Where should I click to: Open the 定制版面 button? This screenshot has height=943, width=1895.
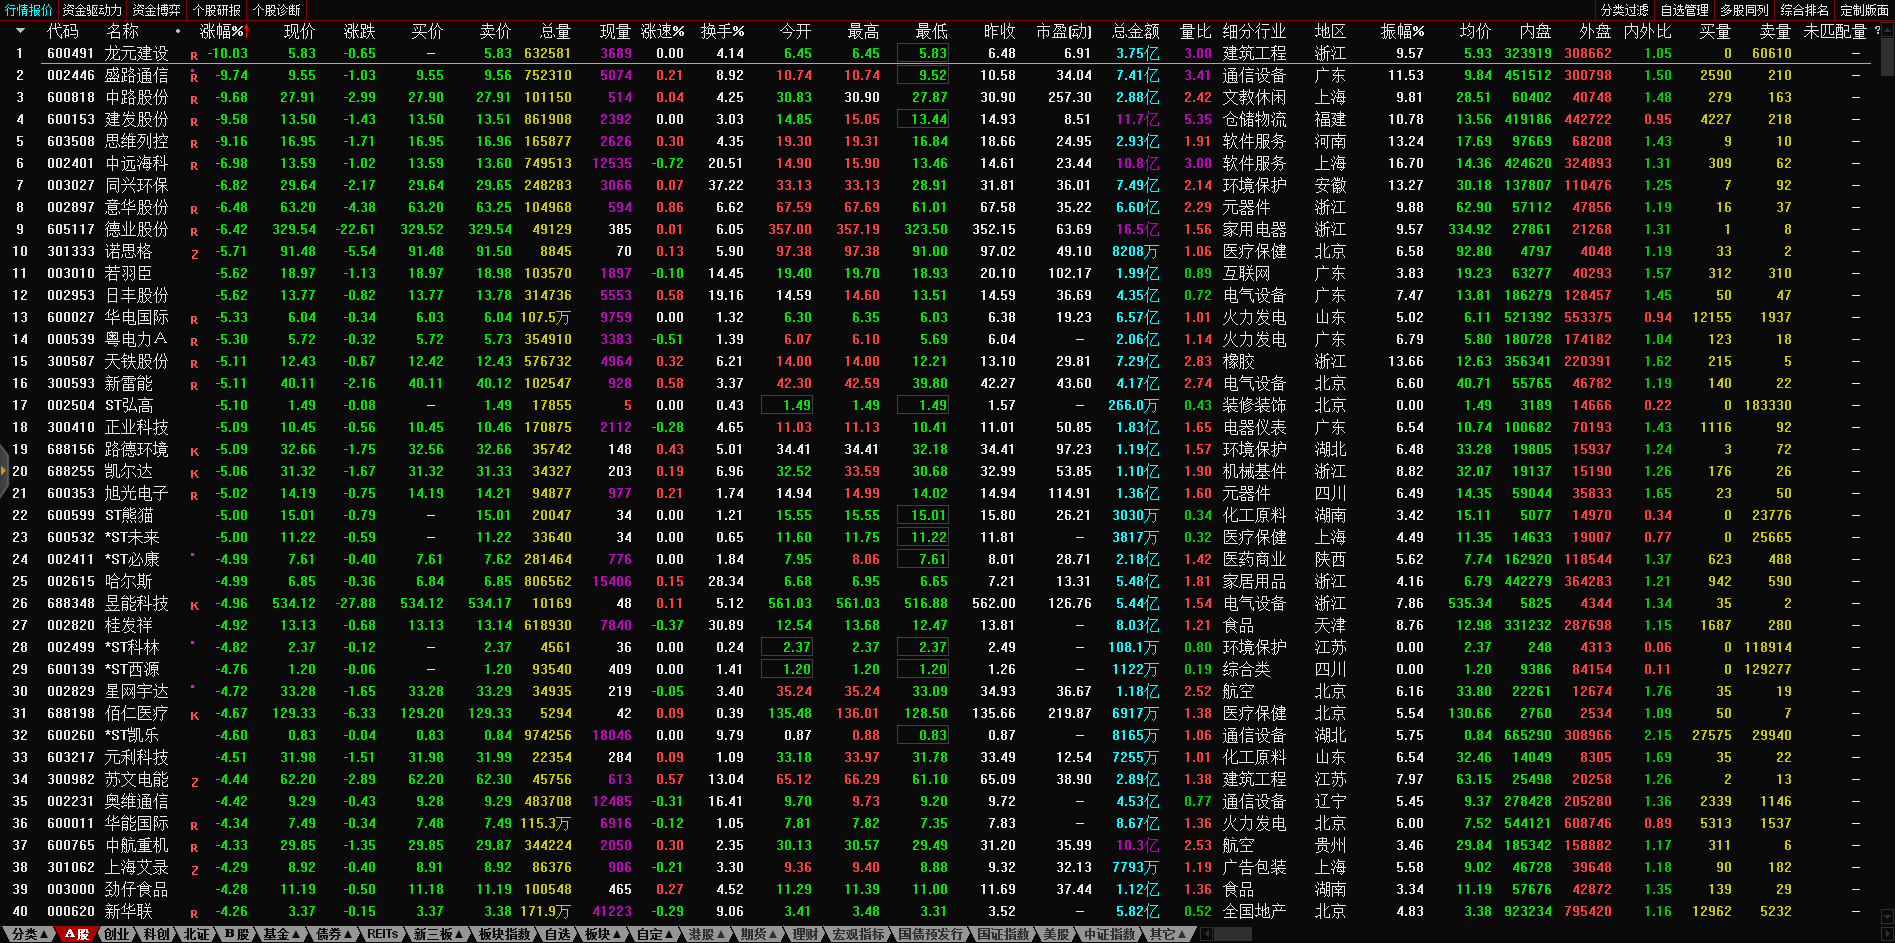pyautogui.click(x=1864, y=10)
